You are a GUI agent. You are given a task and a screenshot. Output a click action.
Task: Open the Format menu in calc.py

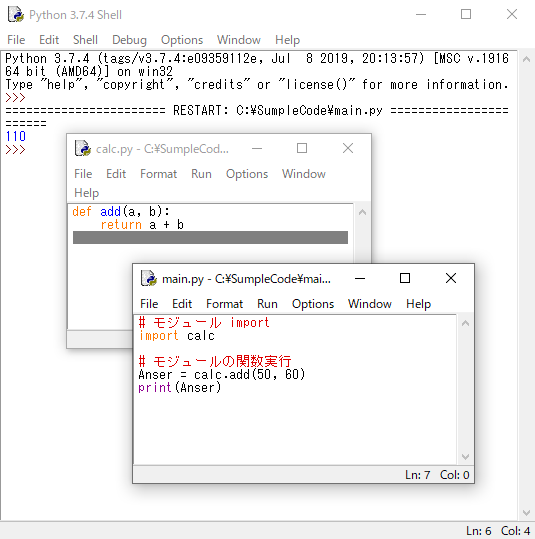pos(159,174)
